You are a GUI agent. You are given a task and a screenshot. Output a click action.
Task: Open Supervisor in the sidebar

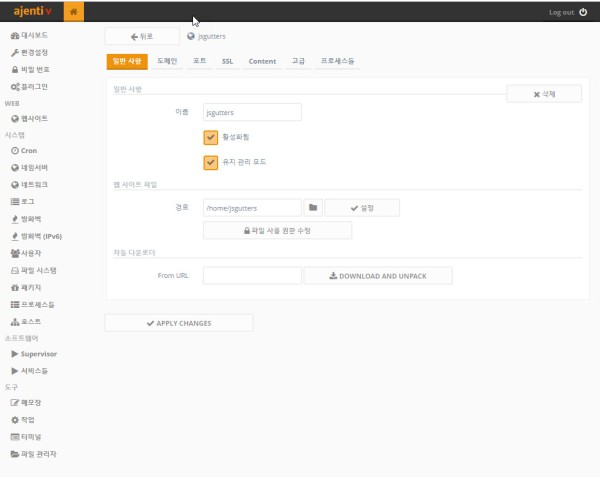(34, 354)
